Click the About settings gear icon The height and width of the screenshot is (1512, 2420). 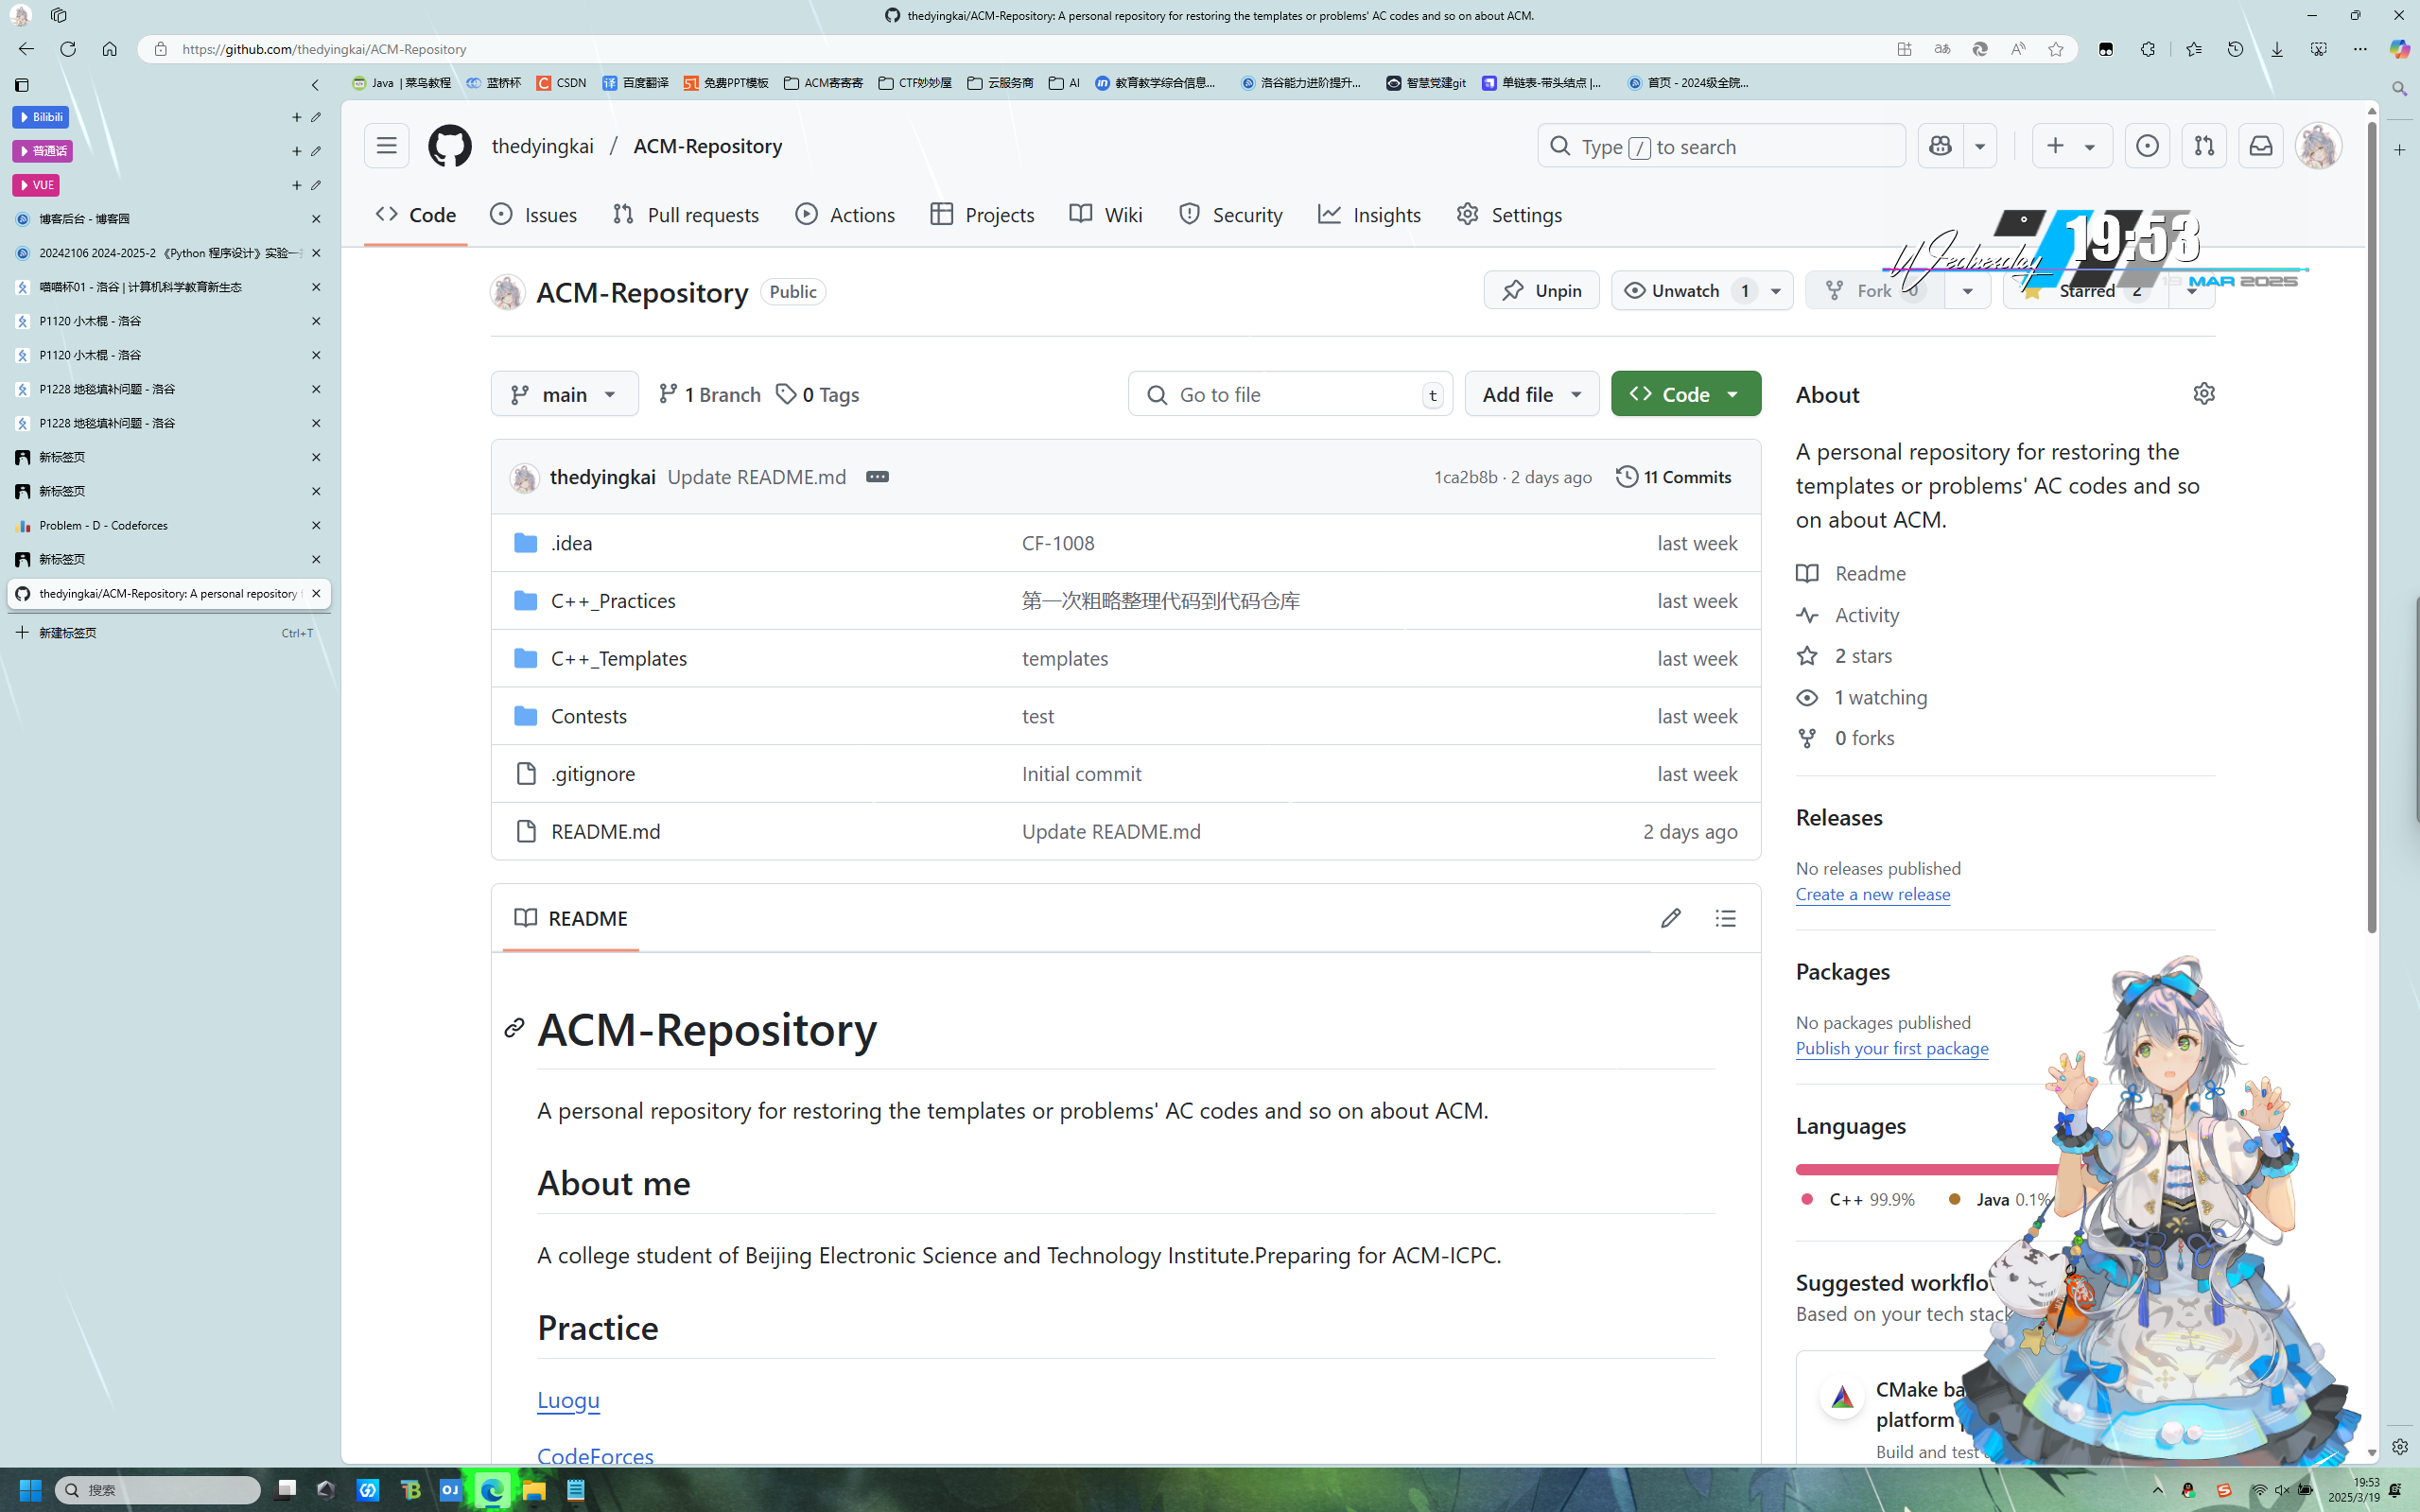(x=2204, y=393)
